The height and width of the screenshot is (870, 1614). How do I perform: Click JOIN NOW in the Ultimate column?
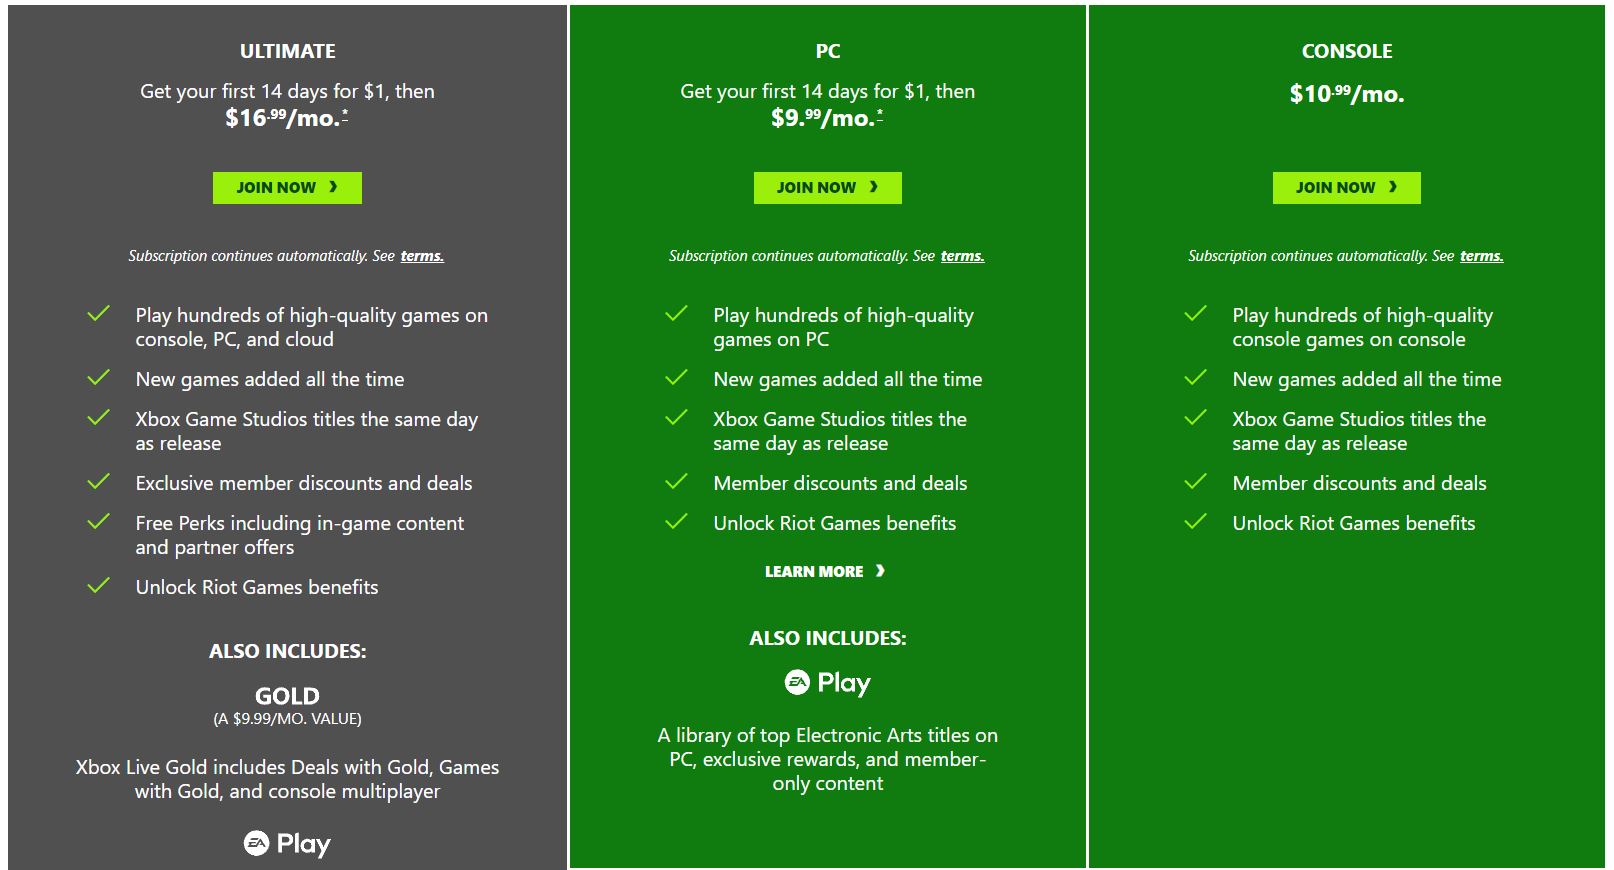[287, 187]
